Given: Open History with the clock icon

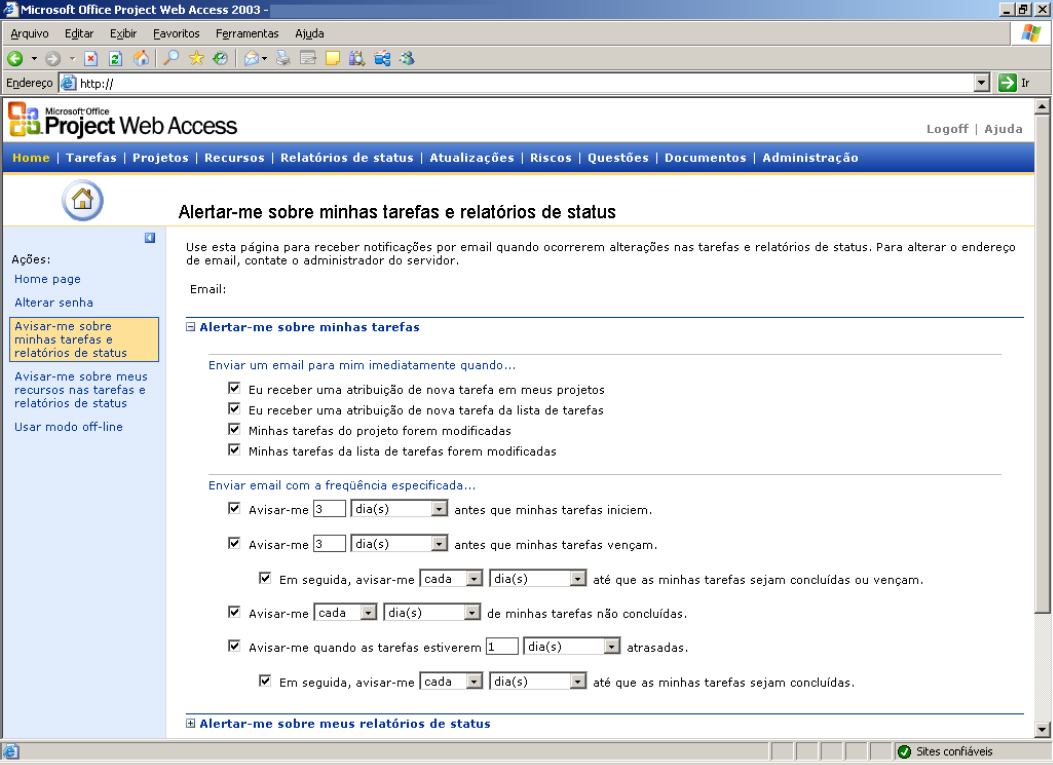Looking at the screenshot, I should click(x=220, y=58).
